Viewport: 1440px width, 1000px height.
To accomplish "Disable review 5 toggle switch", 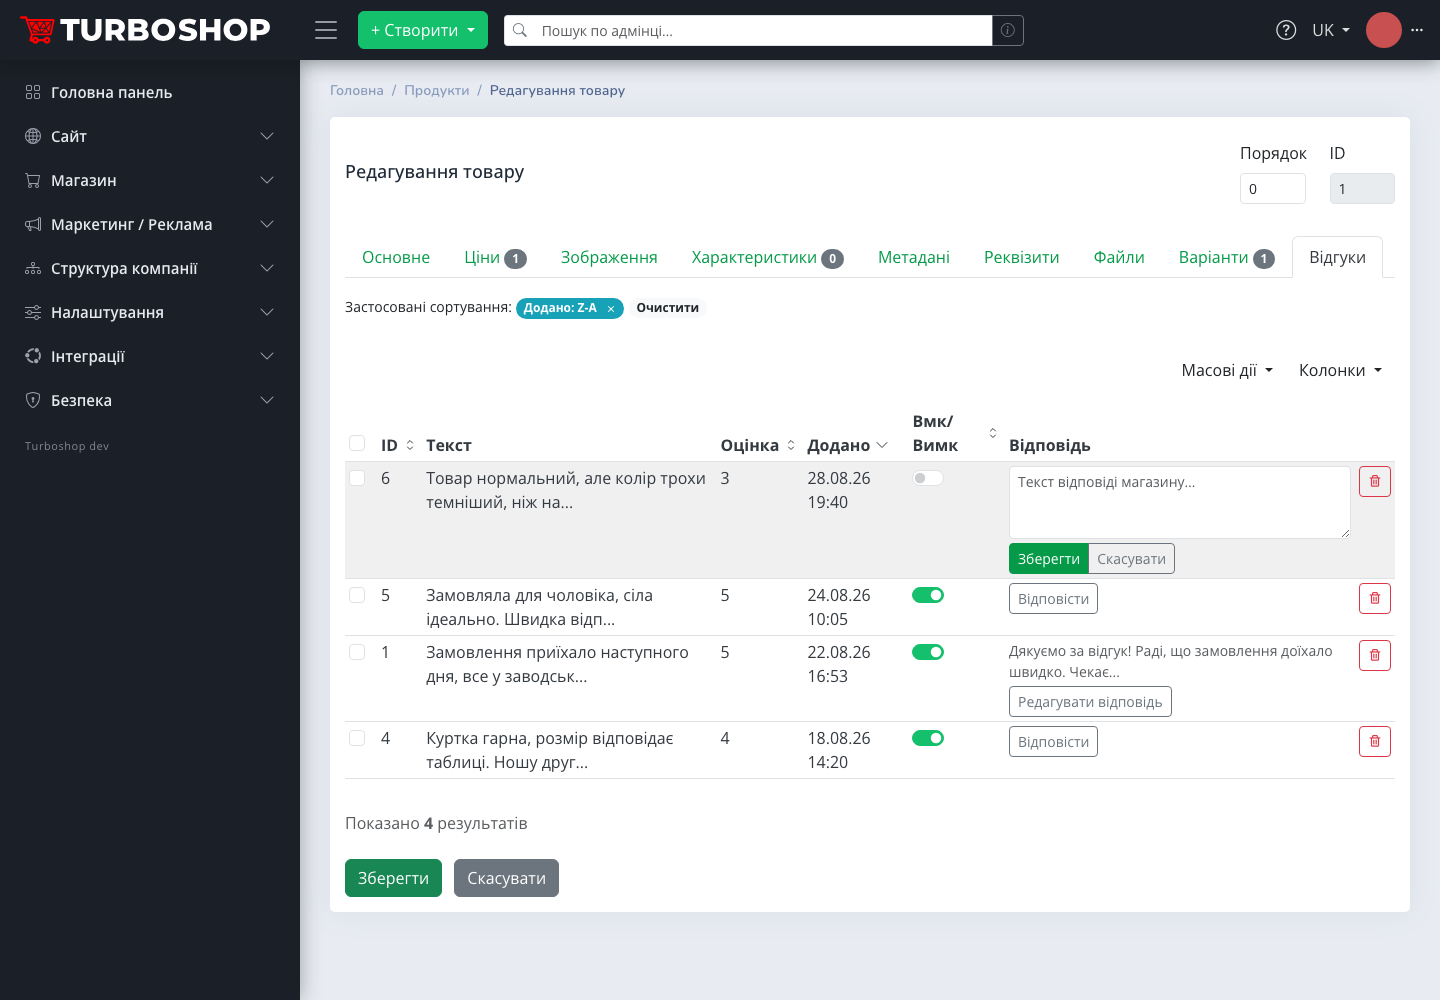I will click(928, 595).
